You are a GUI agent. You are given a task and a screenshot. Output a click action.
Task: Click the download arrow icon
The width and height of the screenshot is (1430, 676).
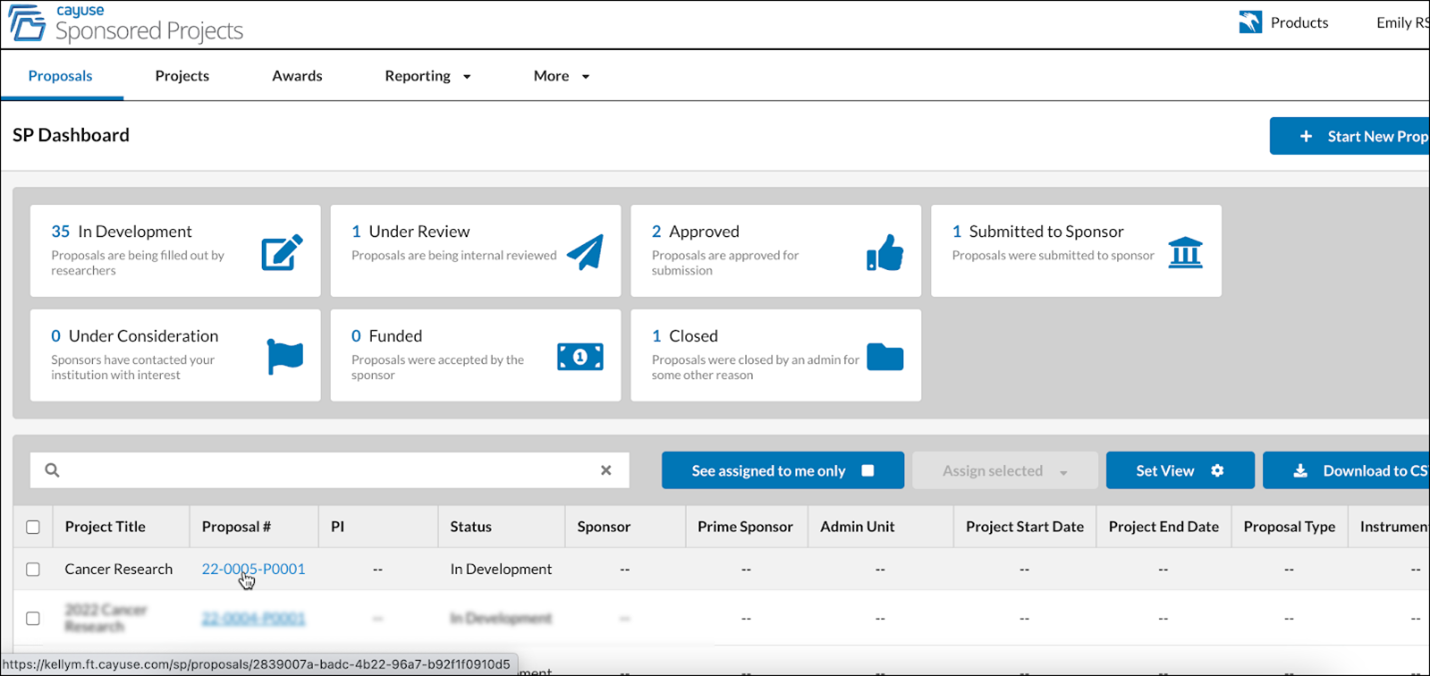pyautogui.click(x=1300, y=470)
